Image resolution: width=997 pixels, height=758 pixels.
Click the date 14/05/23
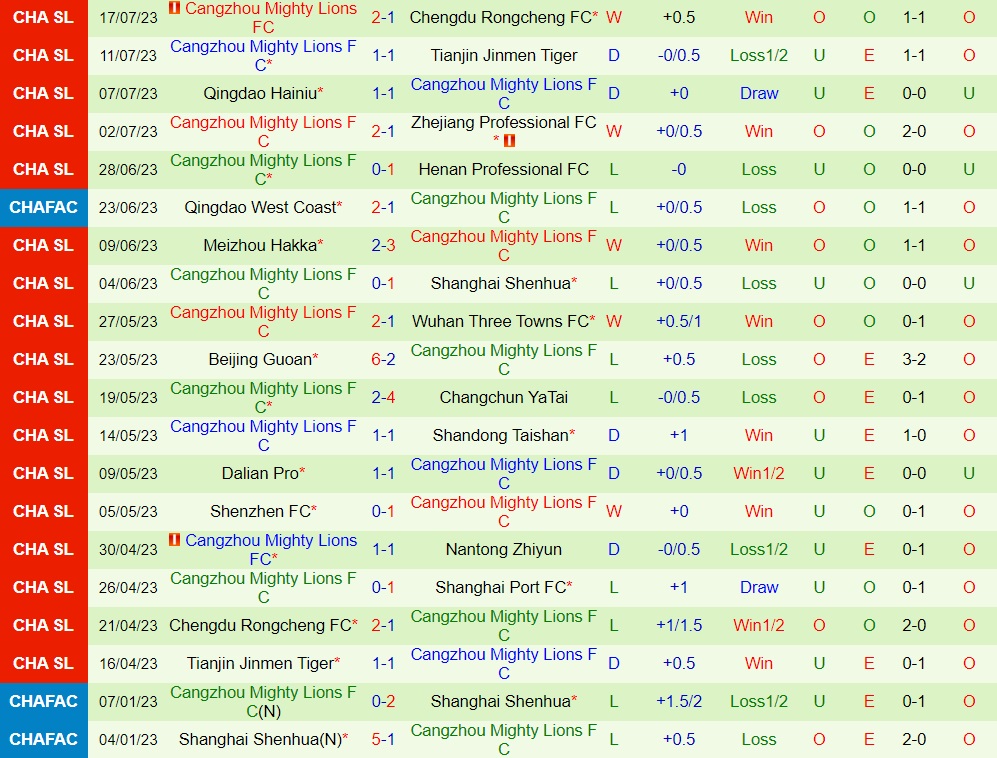pos(128,435)
